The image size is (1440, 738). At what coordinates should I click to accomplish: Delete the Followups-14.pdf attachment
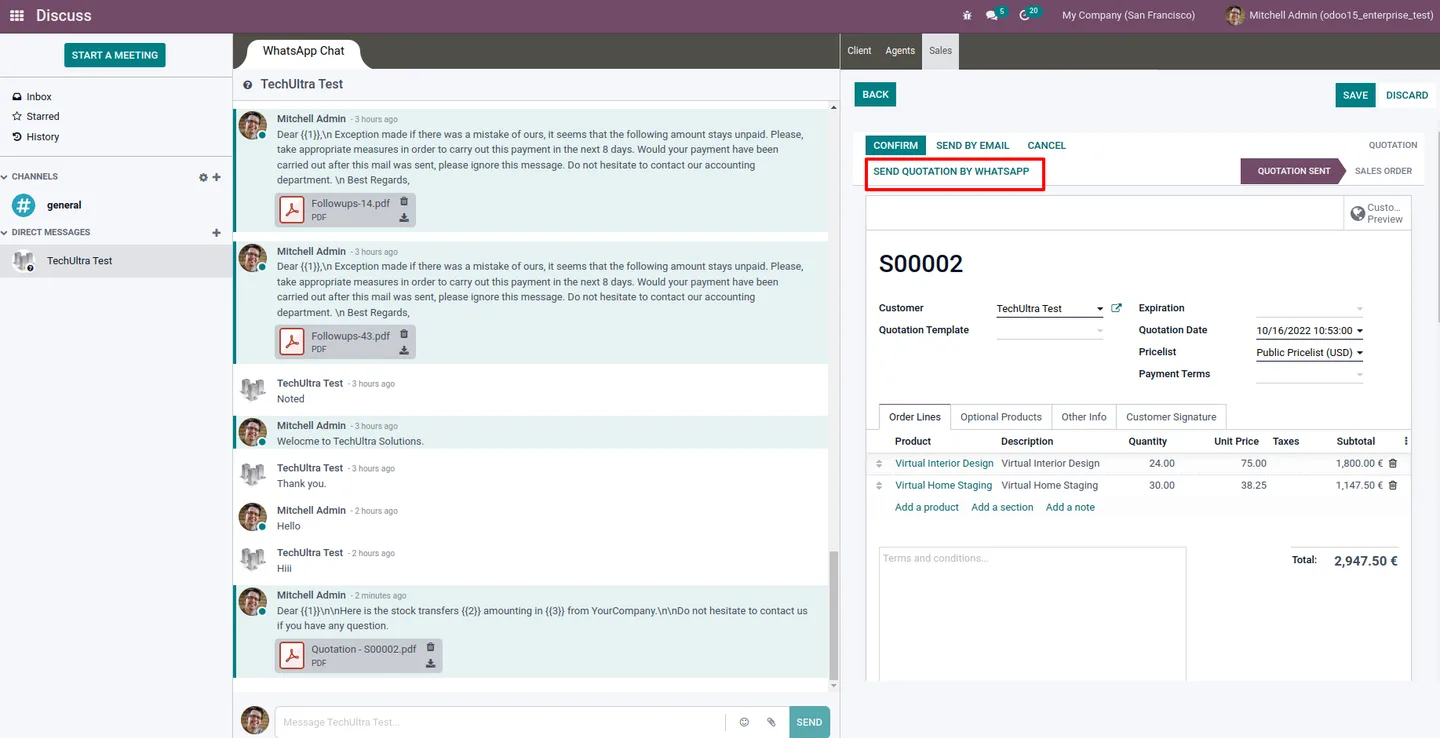404,201
